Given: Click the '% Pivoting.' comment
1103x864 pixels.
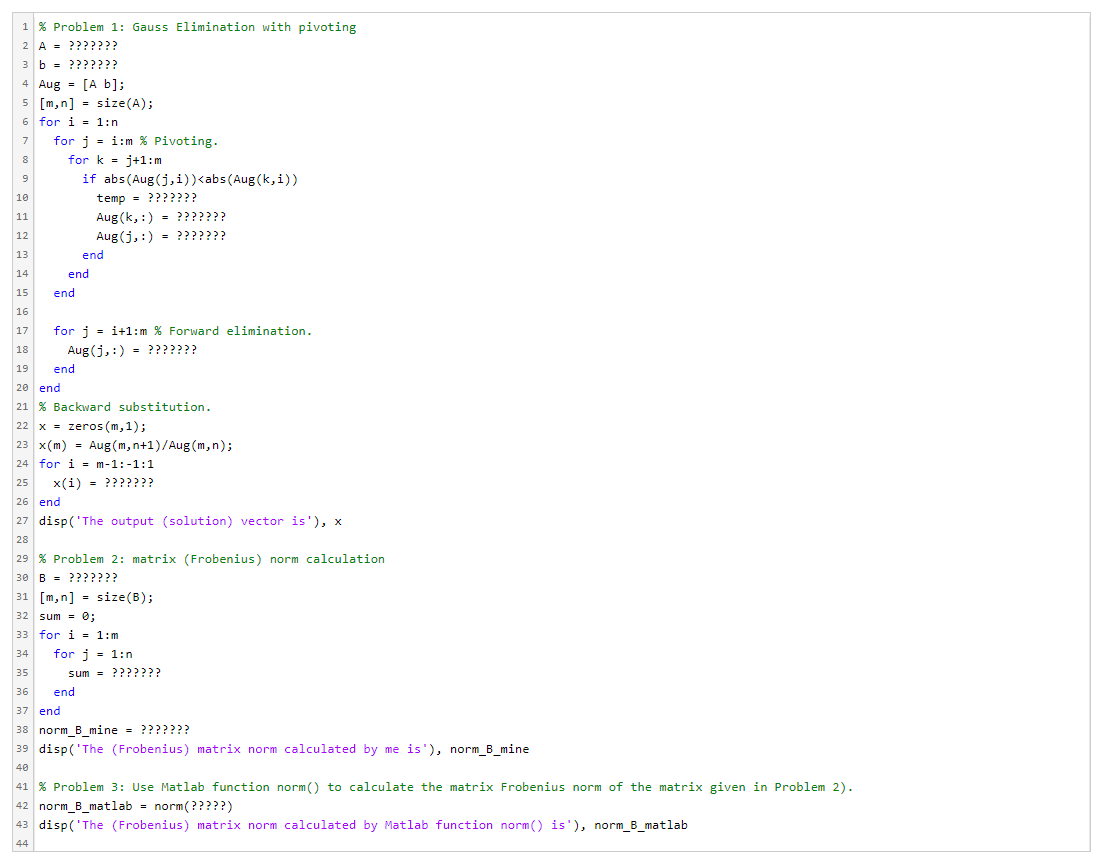Looking at the screenshot, I should tap(179, 141).
